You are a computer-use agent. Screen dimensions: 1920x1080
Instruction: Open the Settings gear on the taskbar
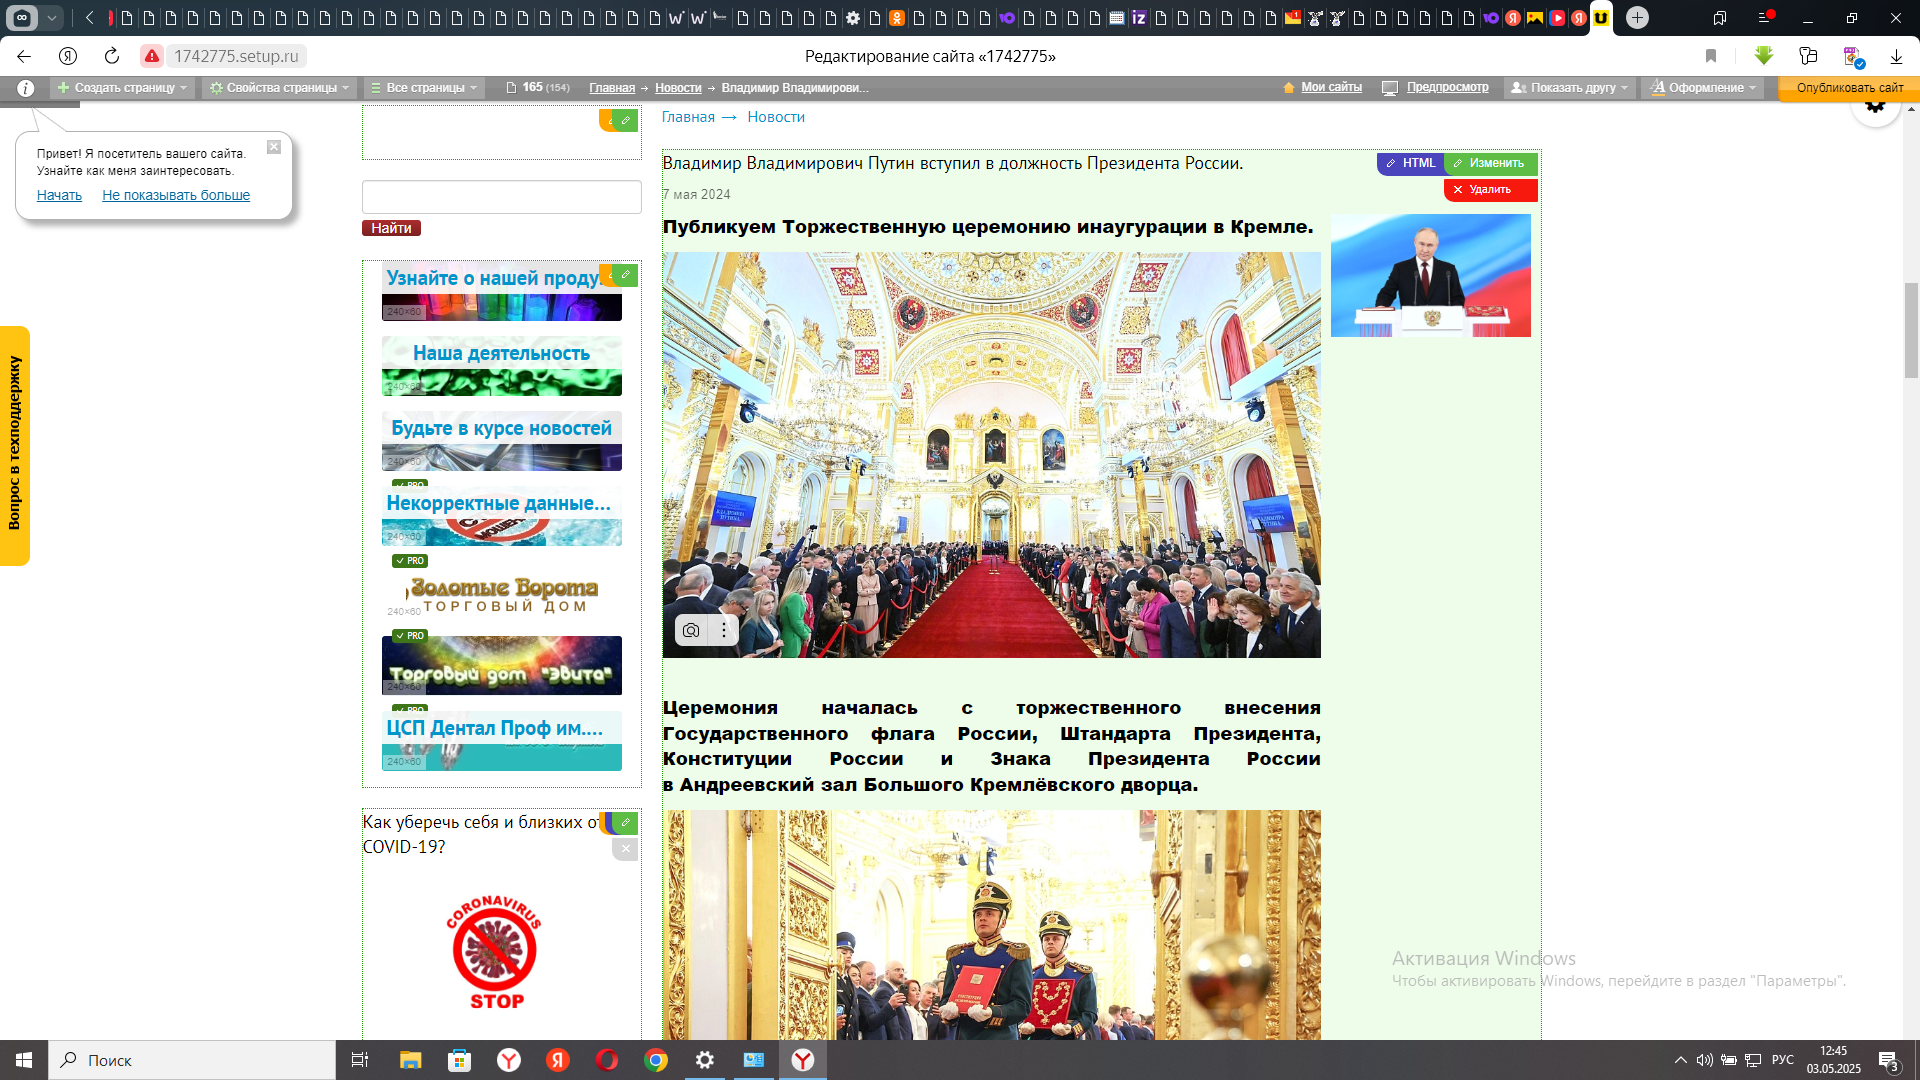[x=705, y=1060]
